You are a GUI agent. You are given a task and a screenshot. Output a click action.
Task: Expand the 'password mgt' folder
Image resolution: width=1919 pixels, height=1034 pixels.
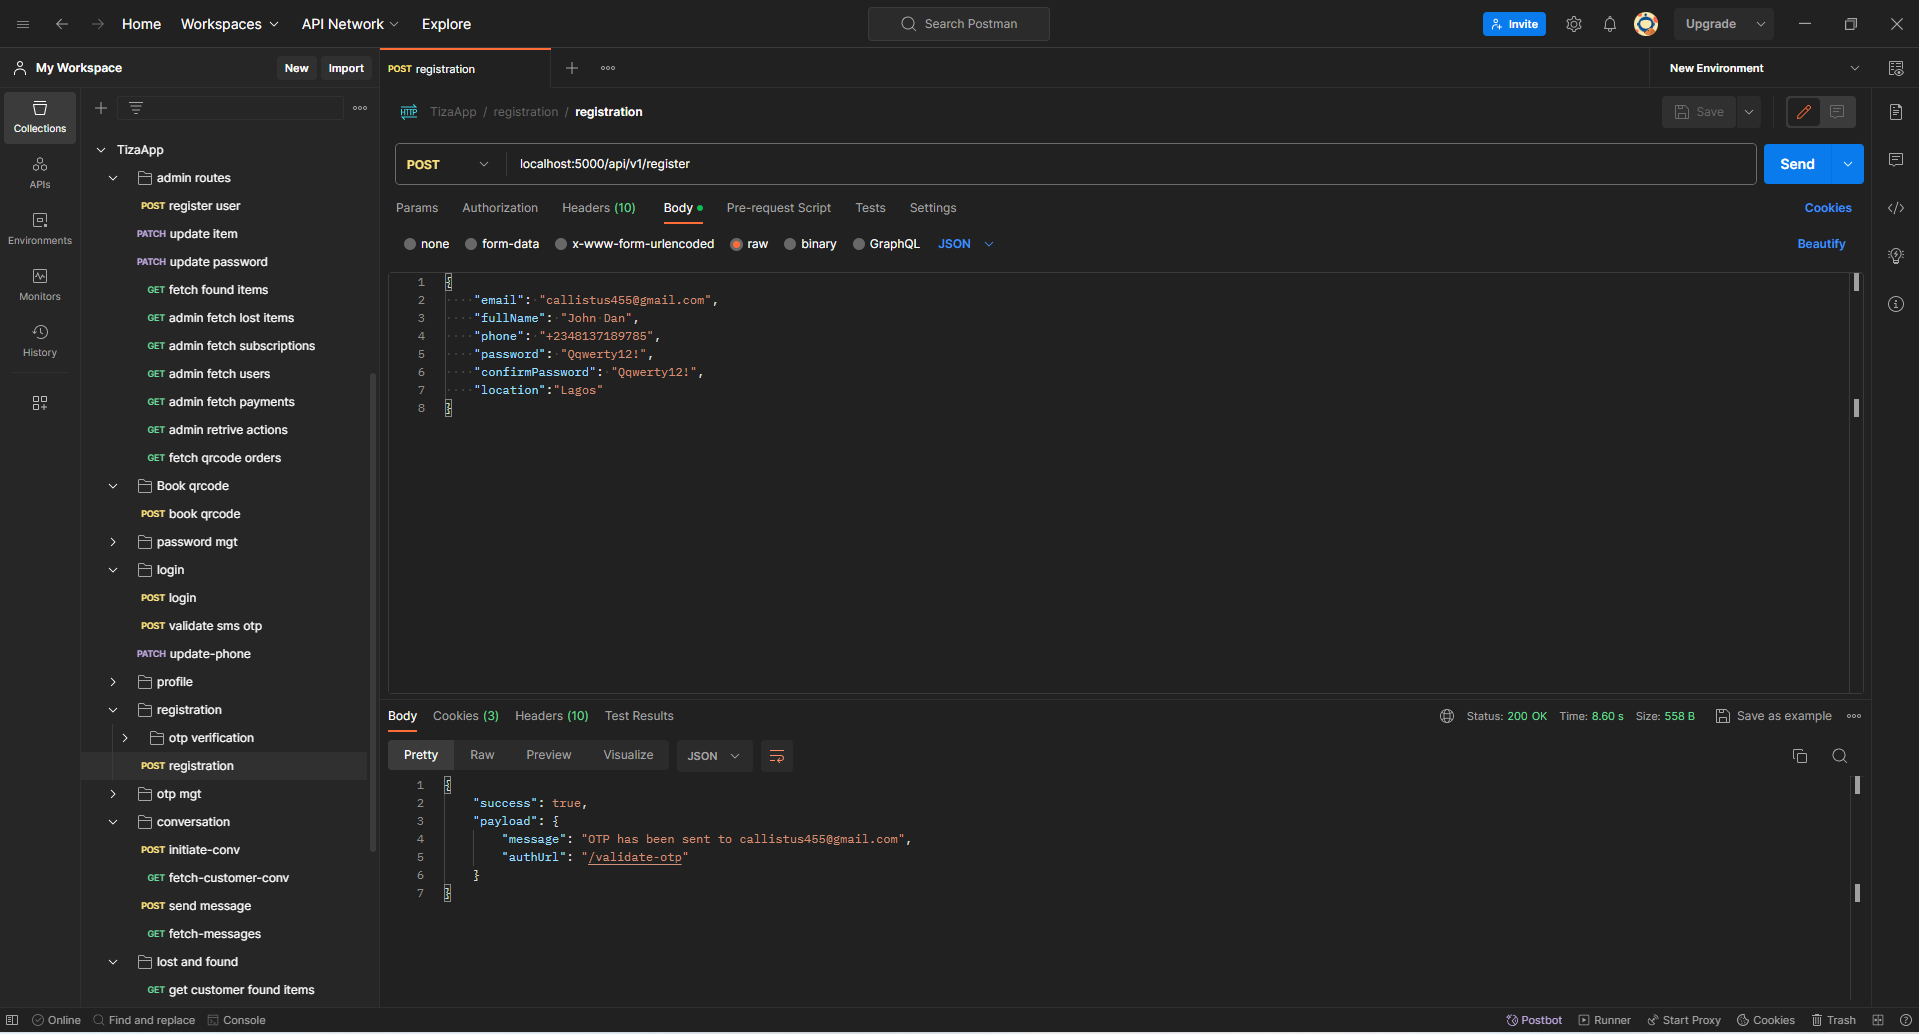pos(113,542)
